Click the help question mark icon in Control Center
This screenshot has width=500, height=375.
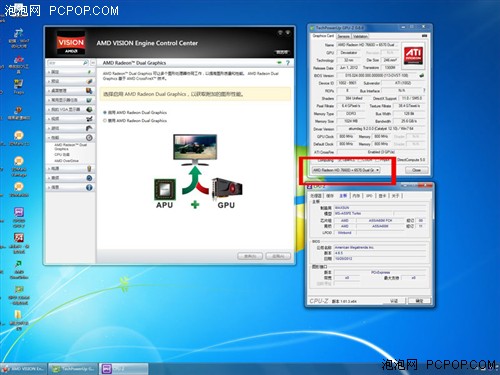tap(288, 63)
